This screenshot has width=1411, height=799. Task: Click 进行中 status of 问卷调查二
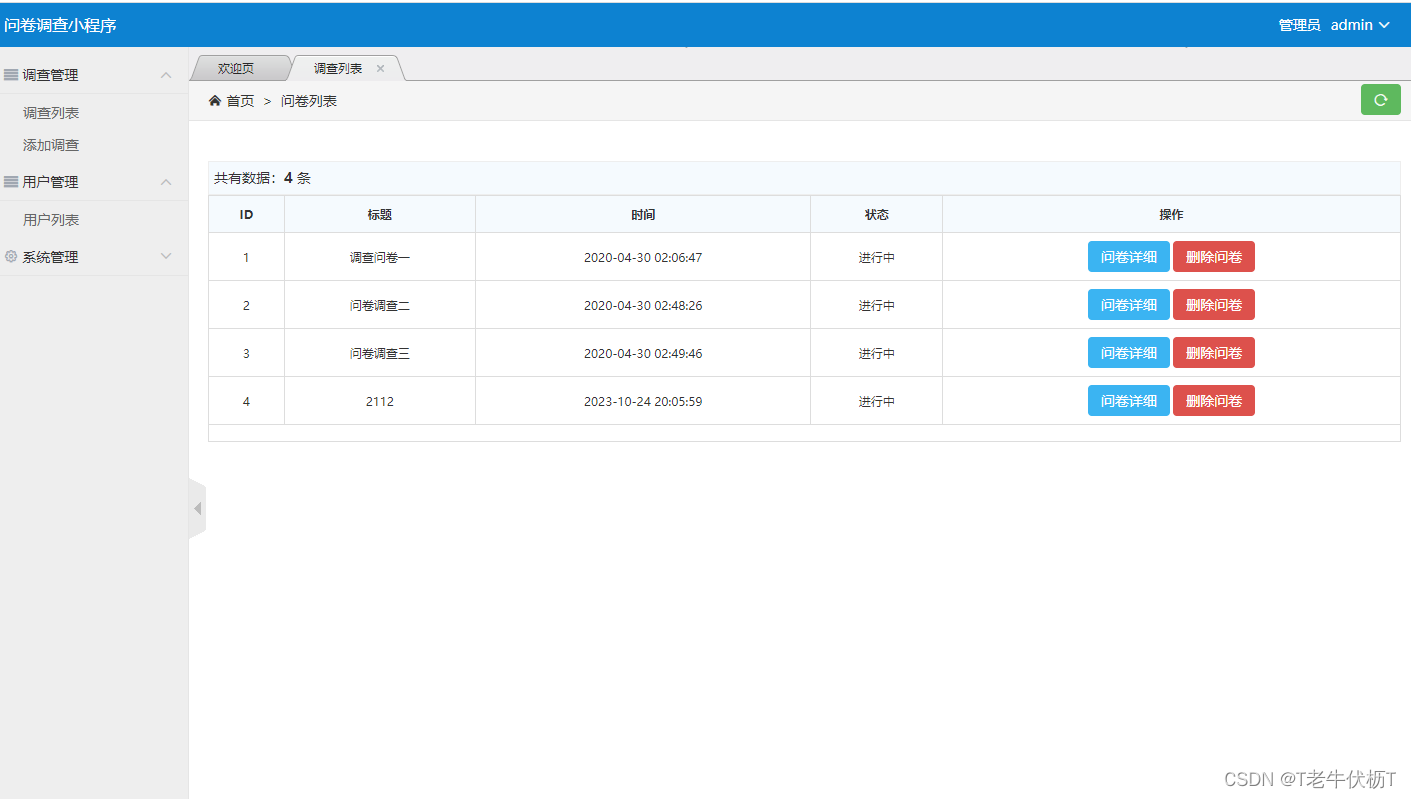tap(876, 306)
